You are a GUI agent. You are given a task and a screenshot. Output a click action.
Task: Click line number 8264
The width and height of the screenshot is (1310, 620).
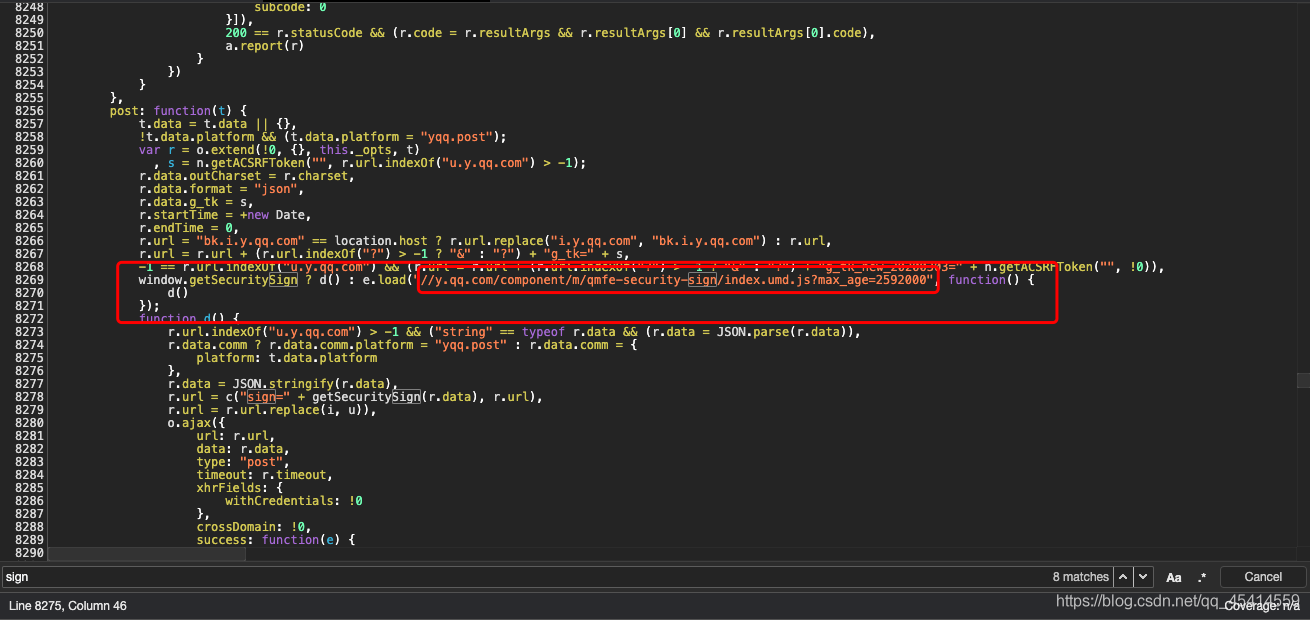point(29,215)
